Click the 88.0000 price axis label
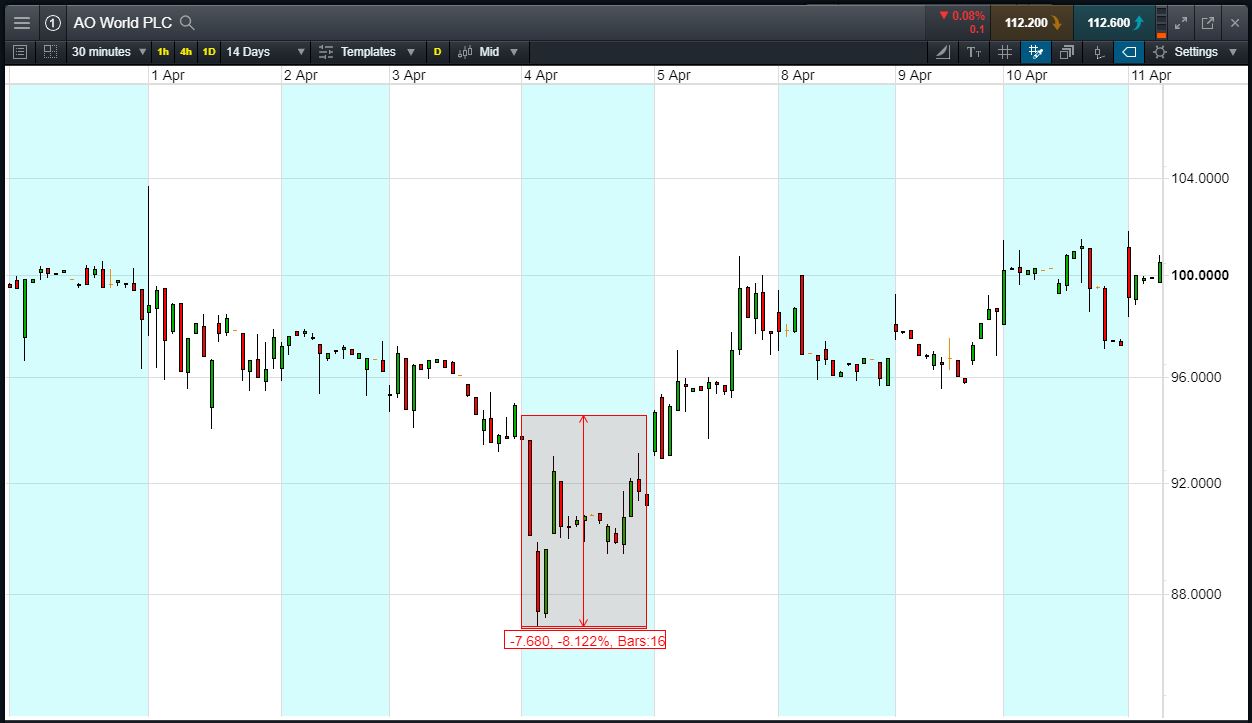This screenshot has width=1252, height=723. [1196, 594]
